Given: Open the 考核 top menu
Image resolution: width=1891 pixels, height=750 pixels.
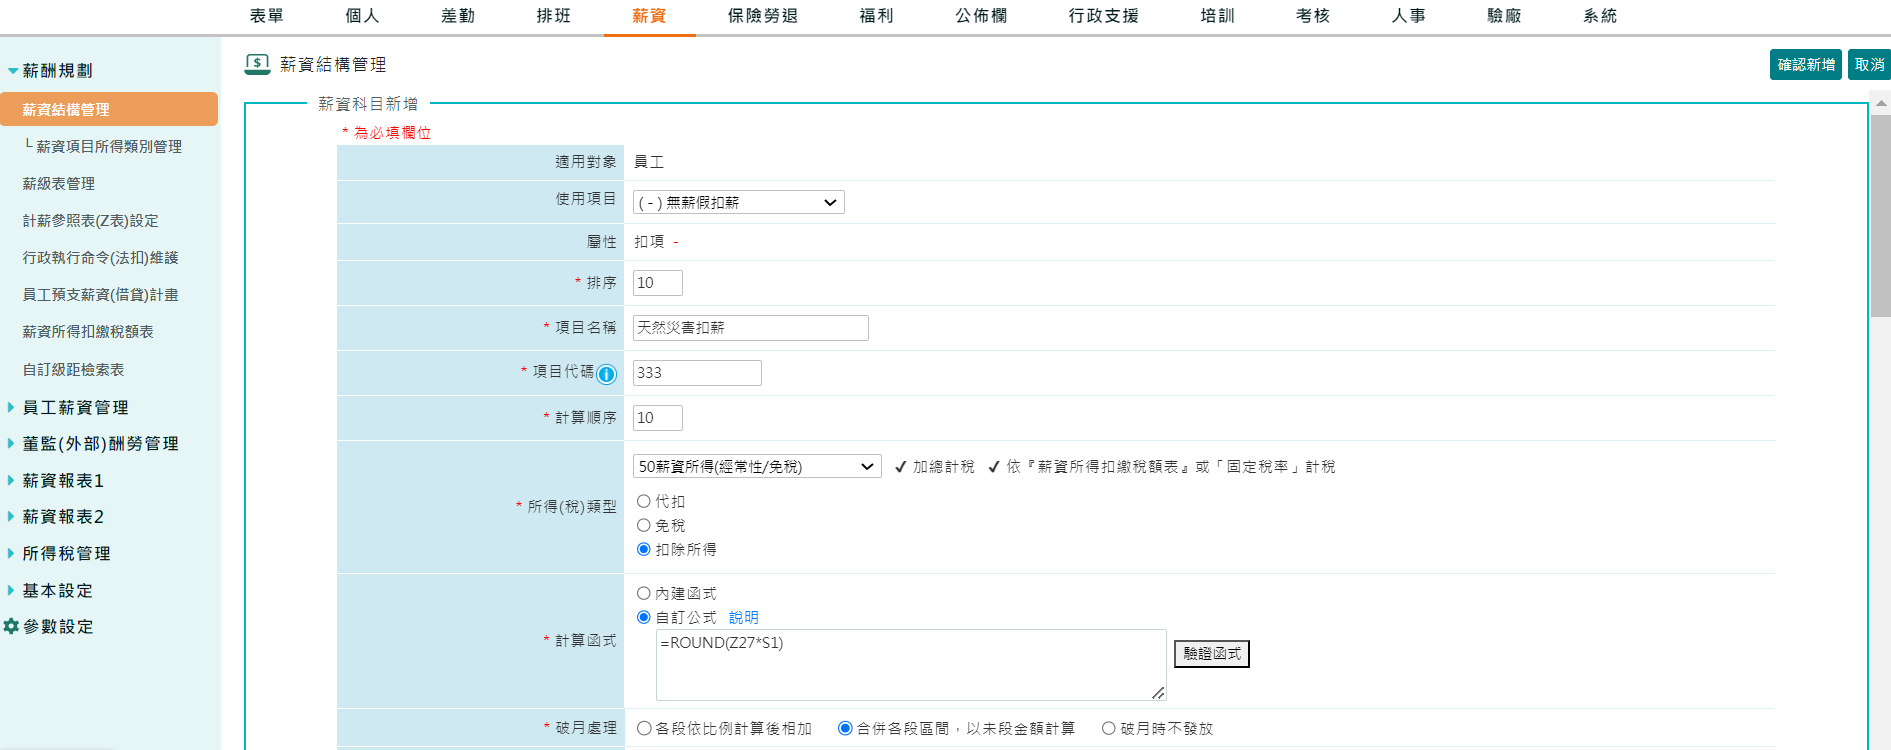Looking at the screenshot, I should click(1312, 16).
